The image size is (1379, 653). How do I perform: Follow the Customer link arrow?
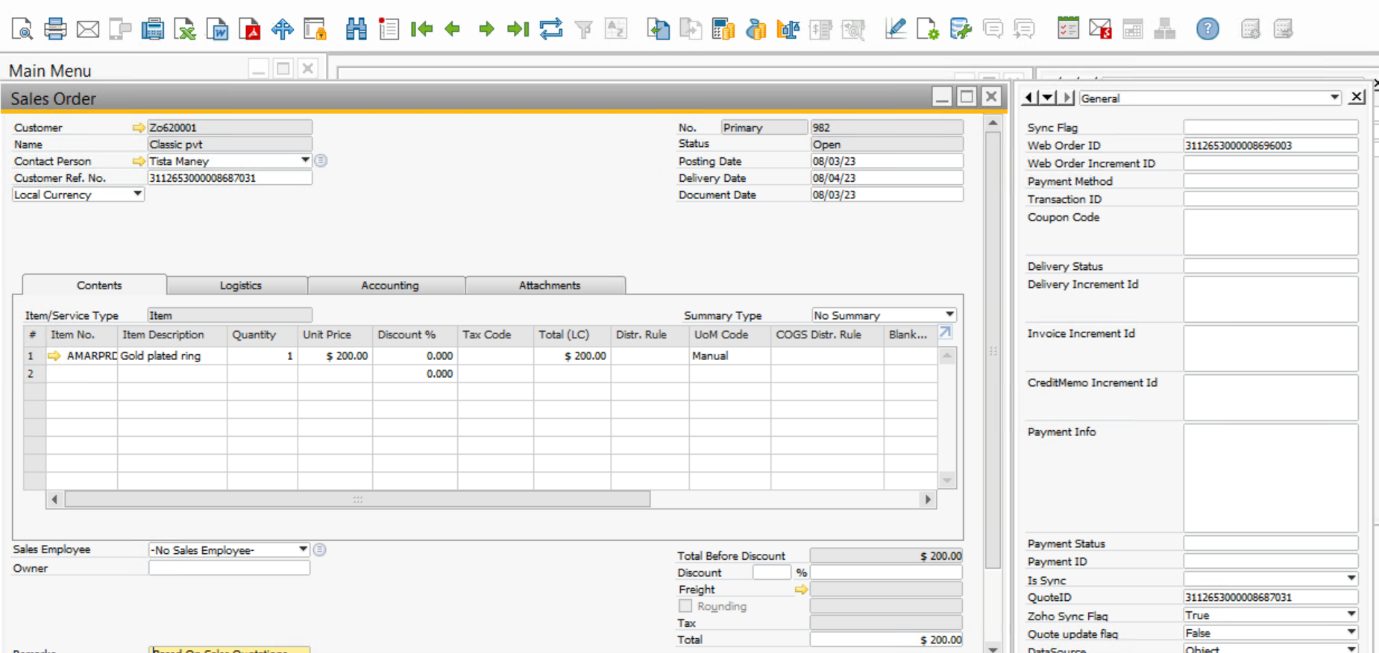point(139,128)
